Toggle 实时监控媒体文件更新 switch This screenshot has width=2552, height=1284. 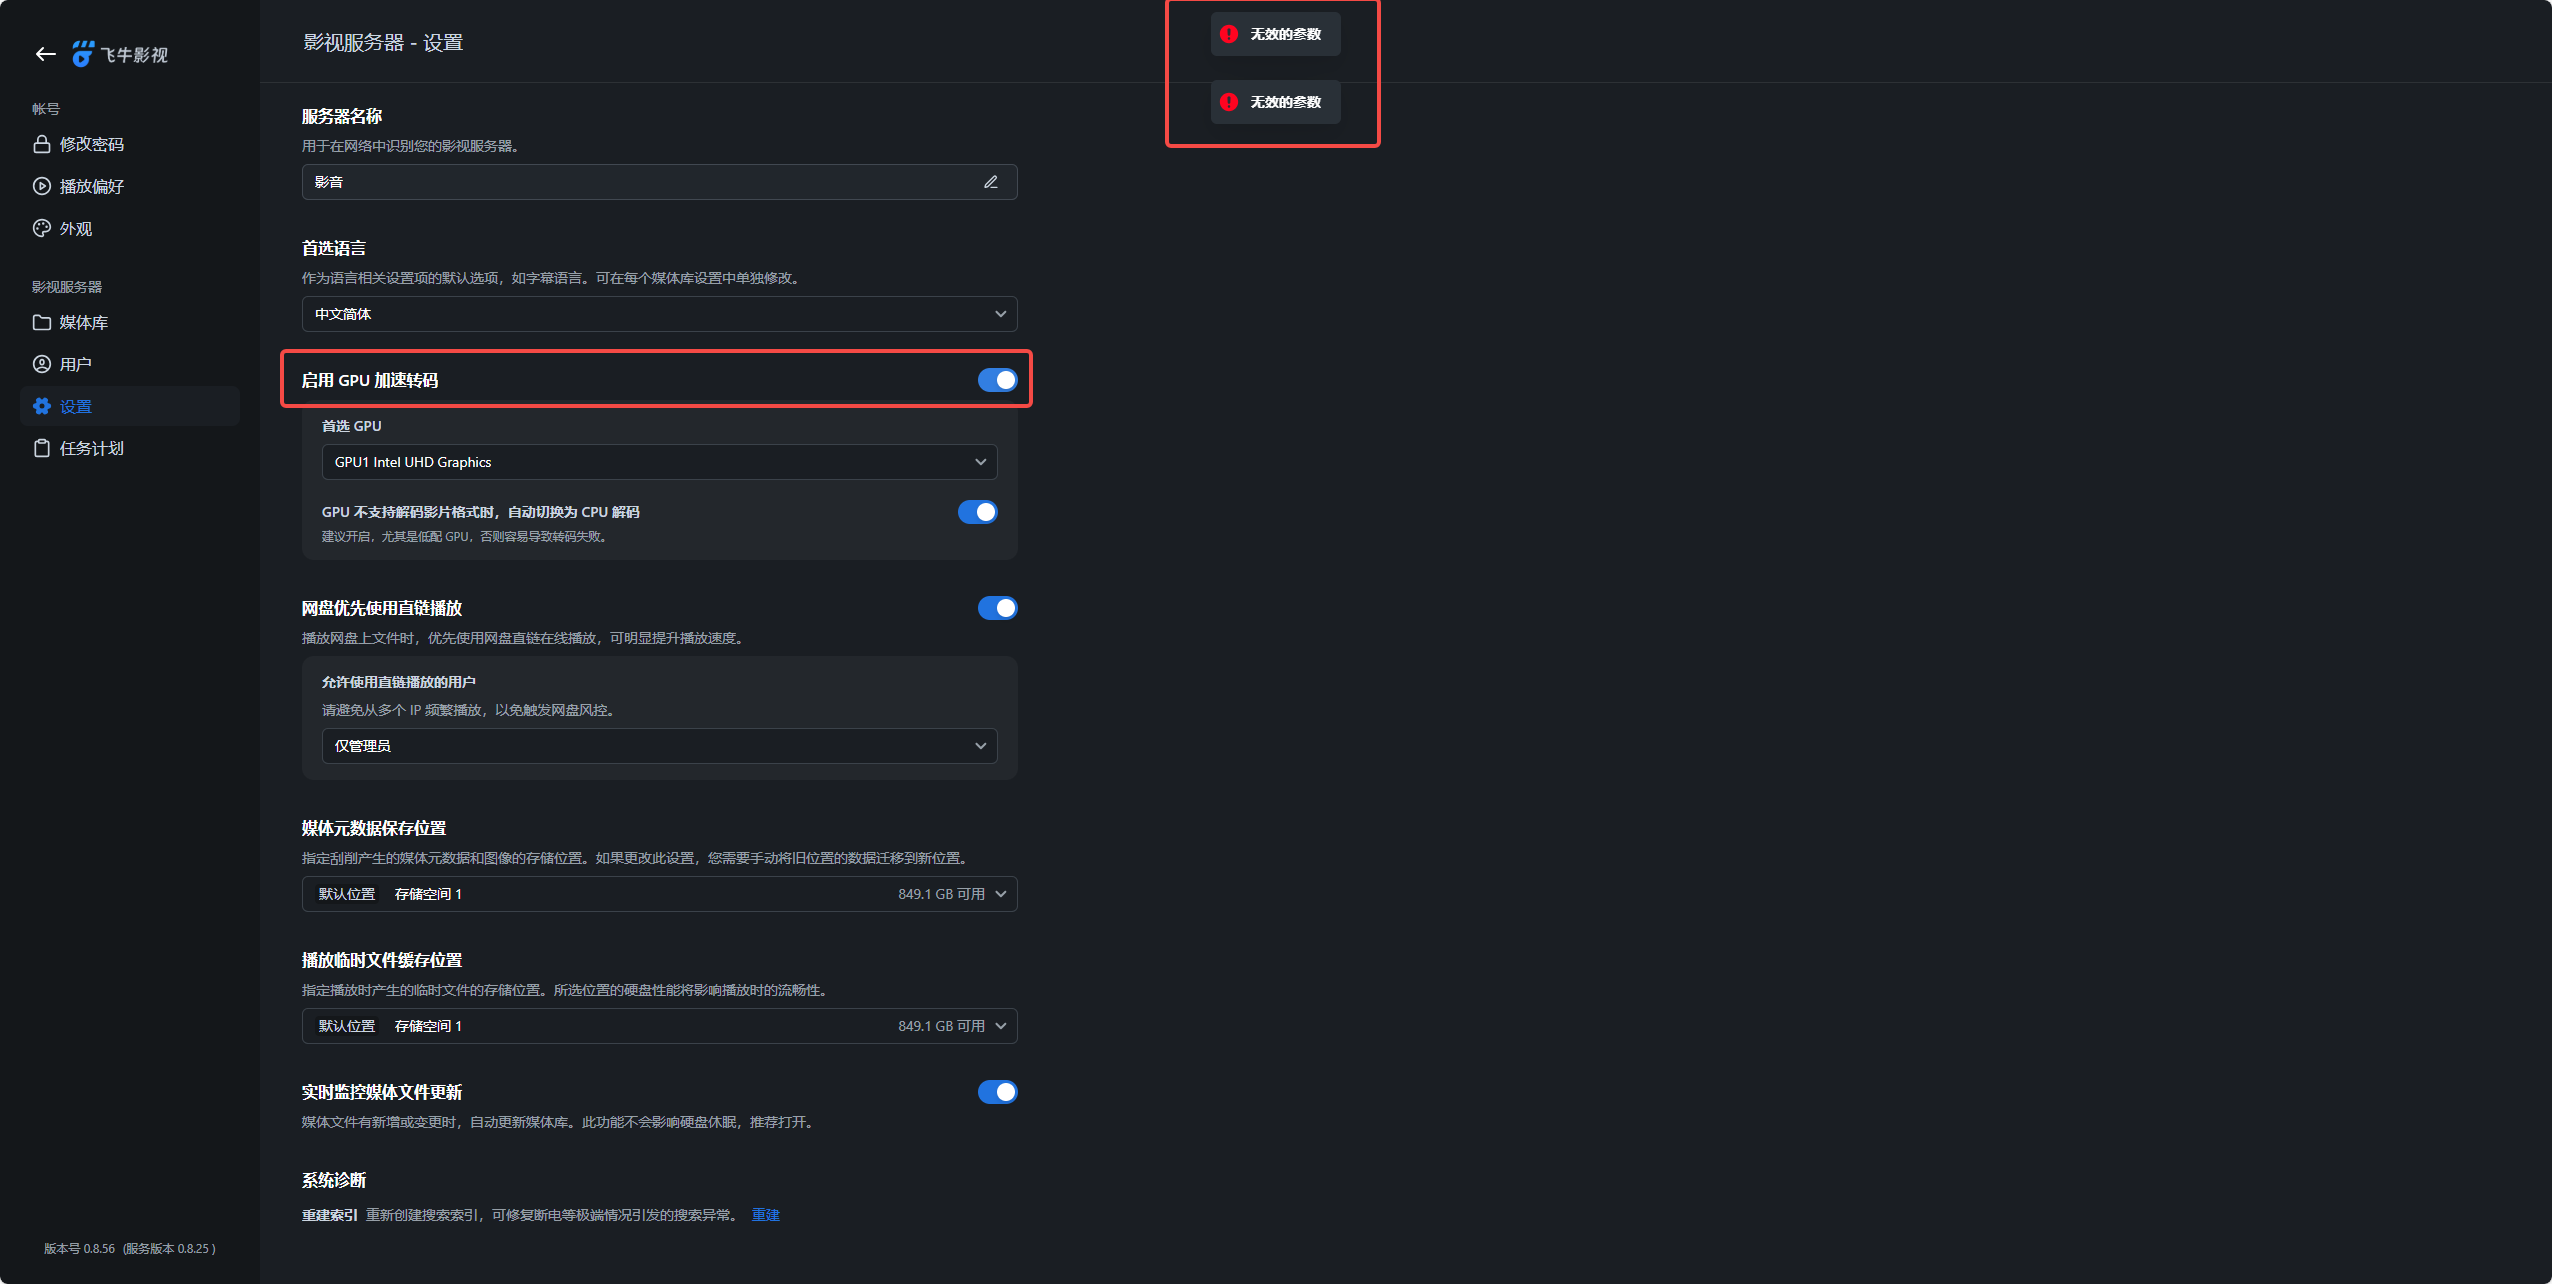click(x=997, y=1092)
